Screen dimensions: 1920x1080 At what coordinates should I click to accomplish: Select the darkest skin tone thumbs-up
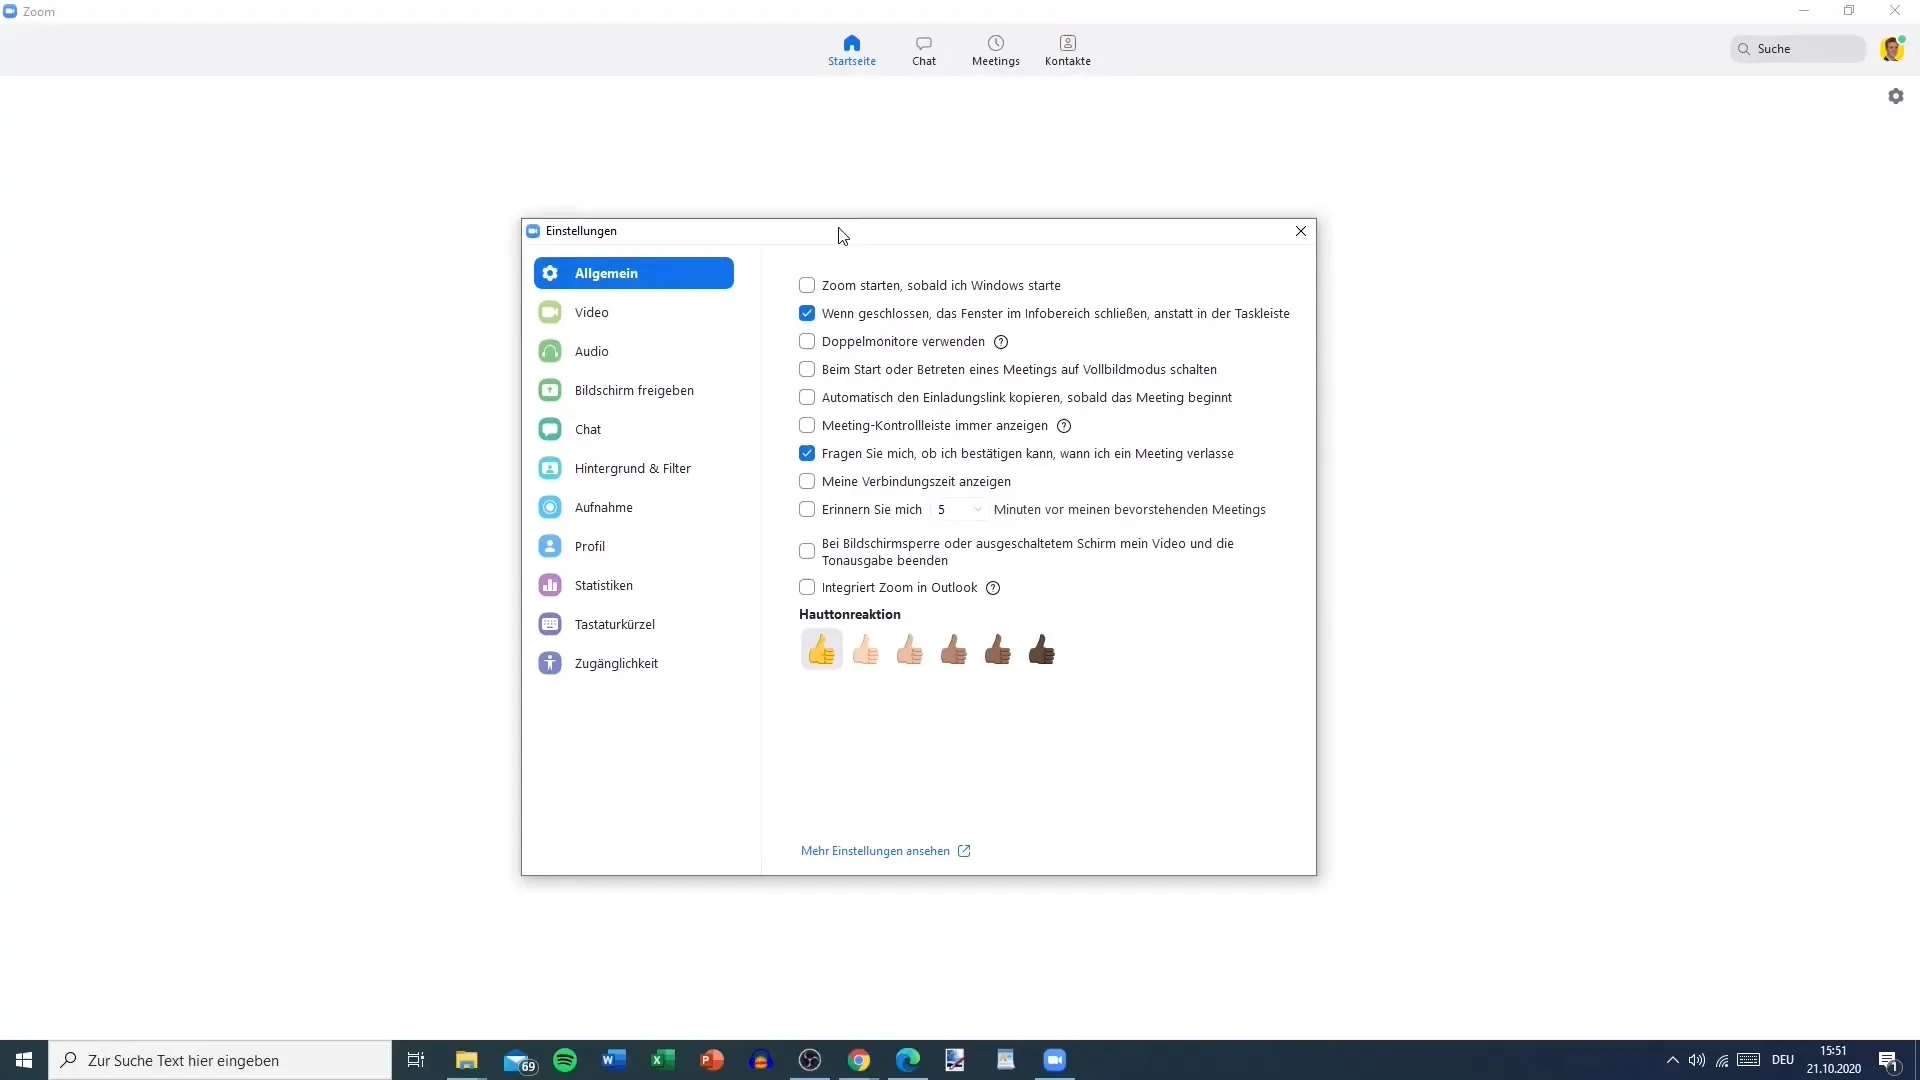pyautogui.click(x=1041, y=650)
